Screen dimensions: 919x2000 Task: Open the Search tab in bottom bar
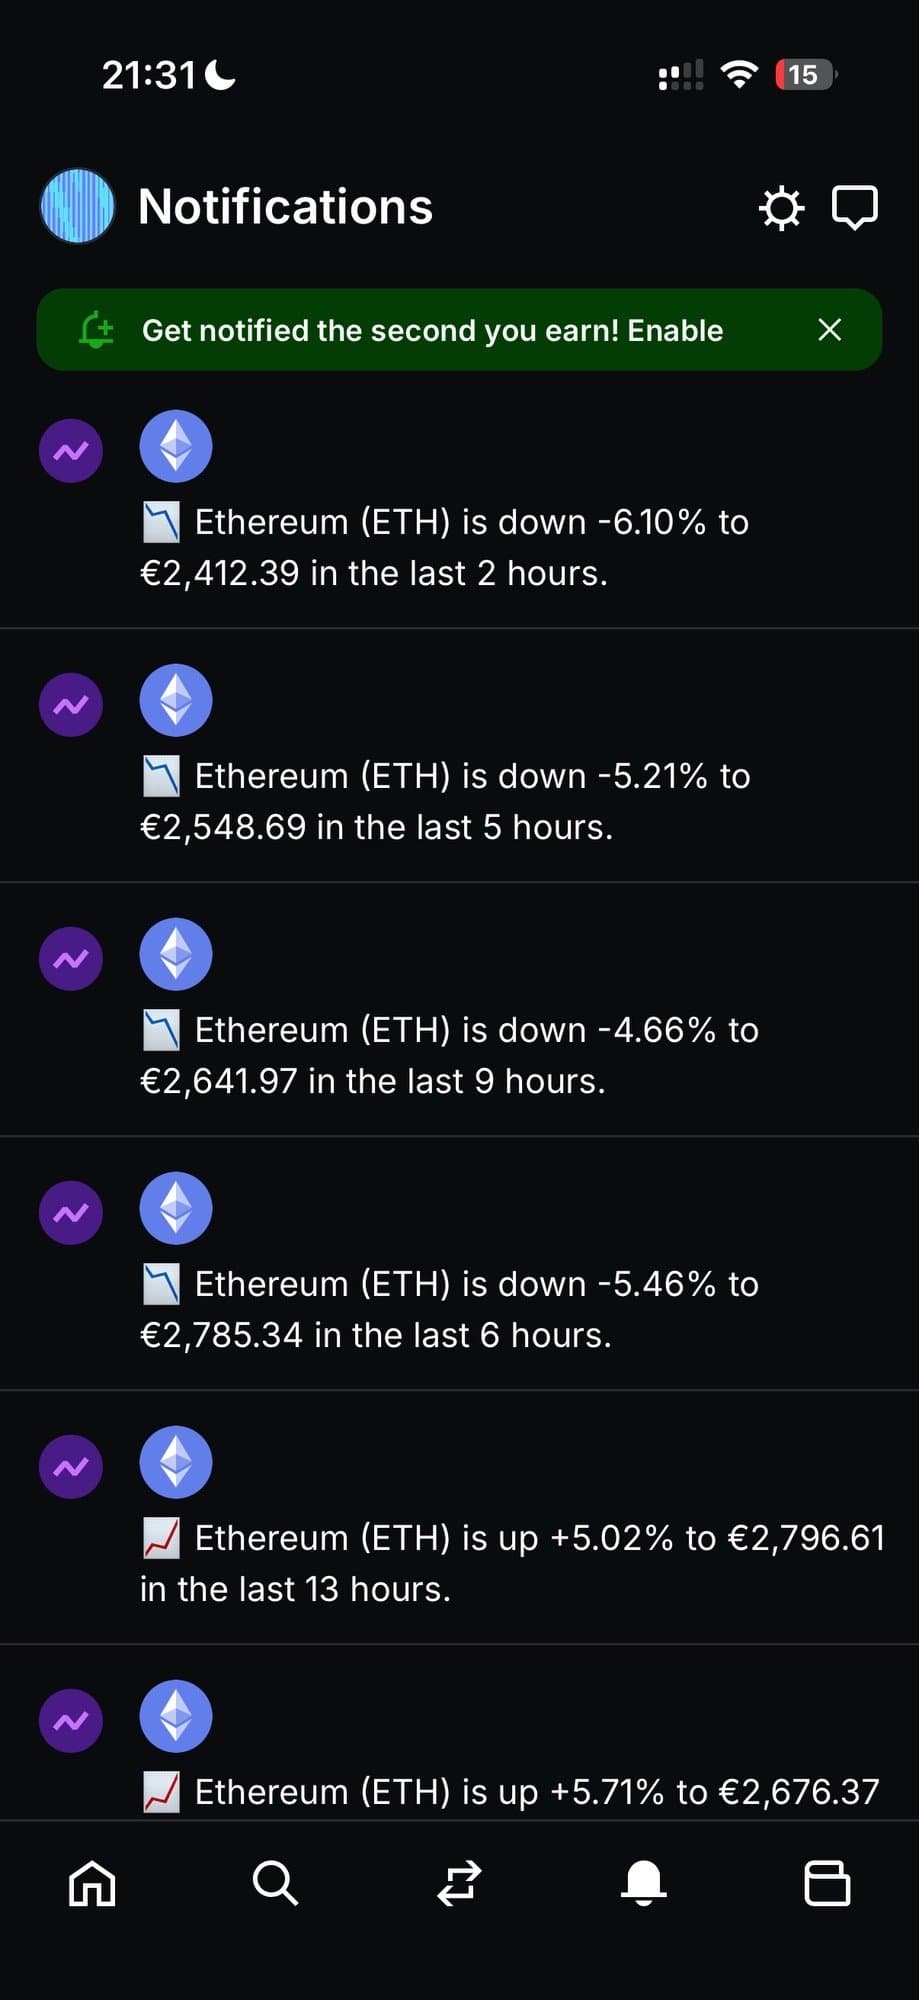pos(275,1884)
